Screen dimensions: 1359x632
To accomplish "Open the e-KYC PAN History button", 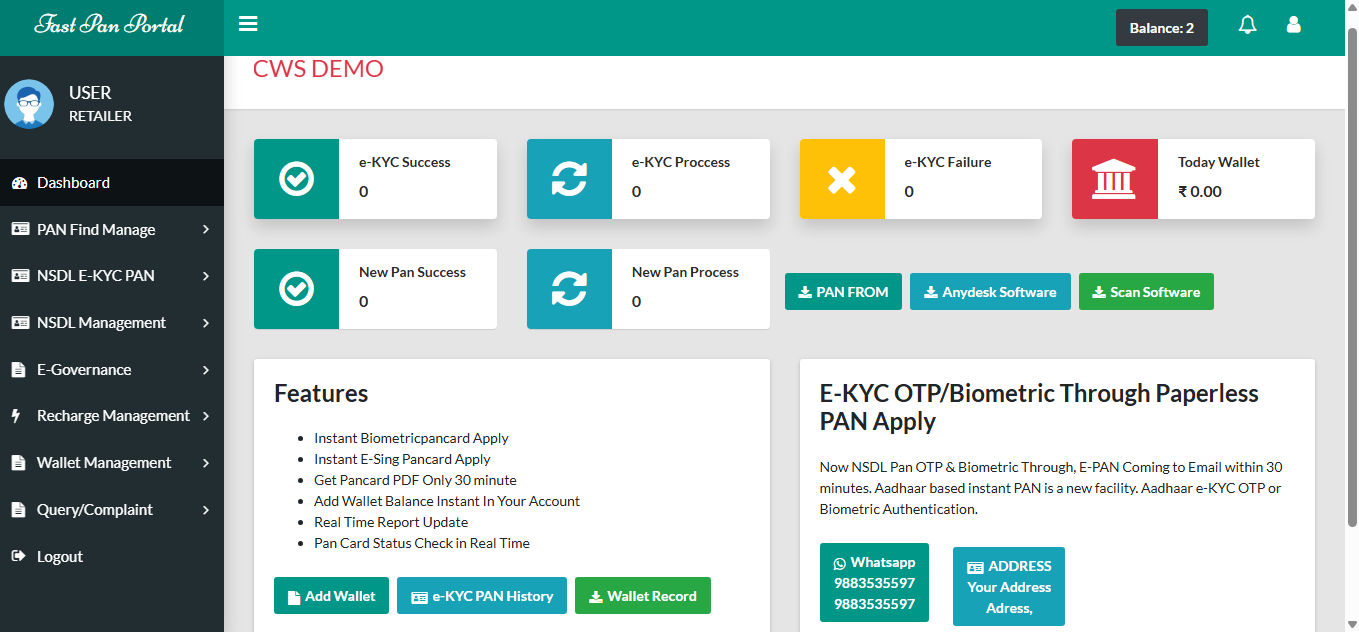I will (x=481, y=596).
